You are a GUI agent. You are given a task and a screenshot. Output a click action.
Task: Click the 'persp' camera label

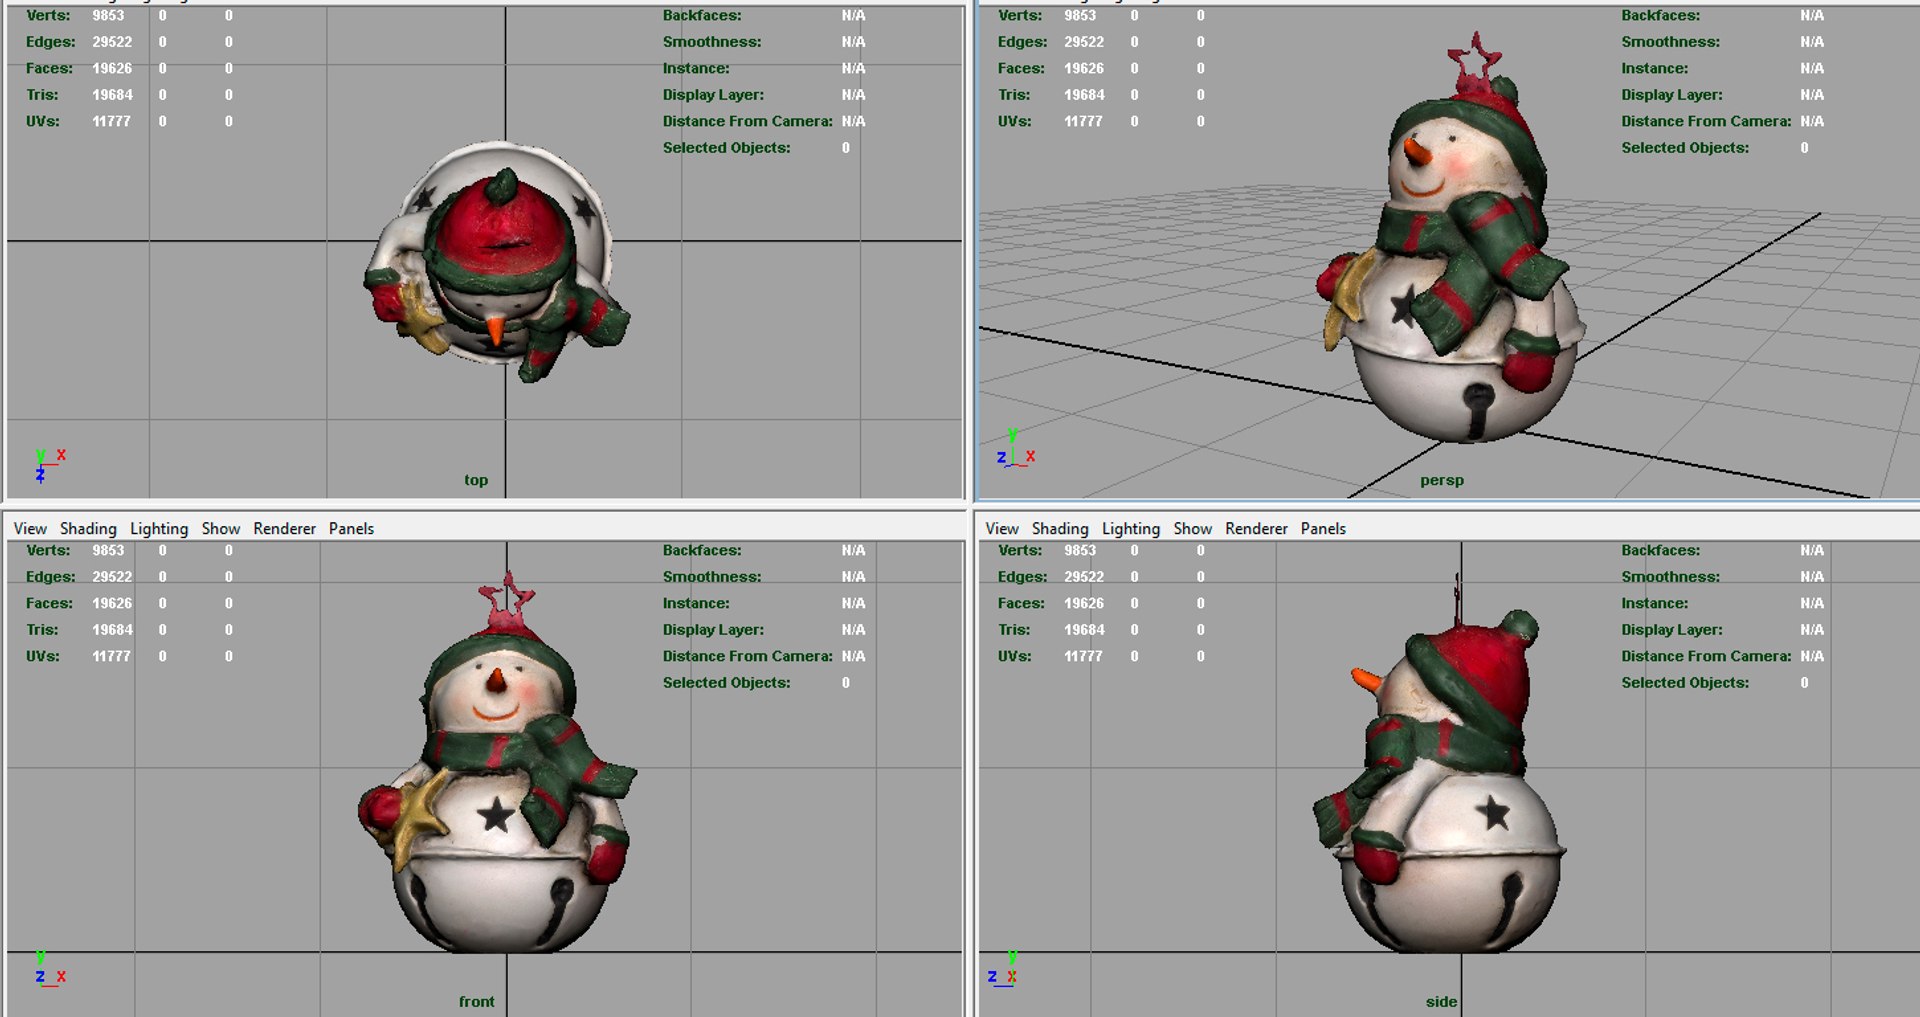[1442, 480]
